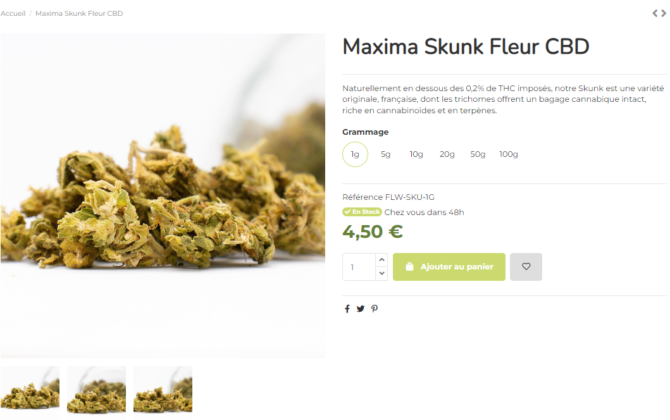View the third product thumbnail
This screenshot has width=670, height=420.
pos(163,389)
